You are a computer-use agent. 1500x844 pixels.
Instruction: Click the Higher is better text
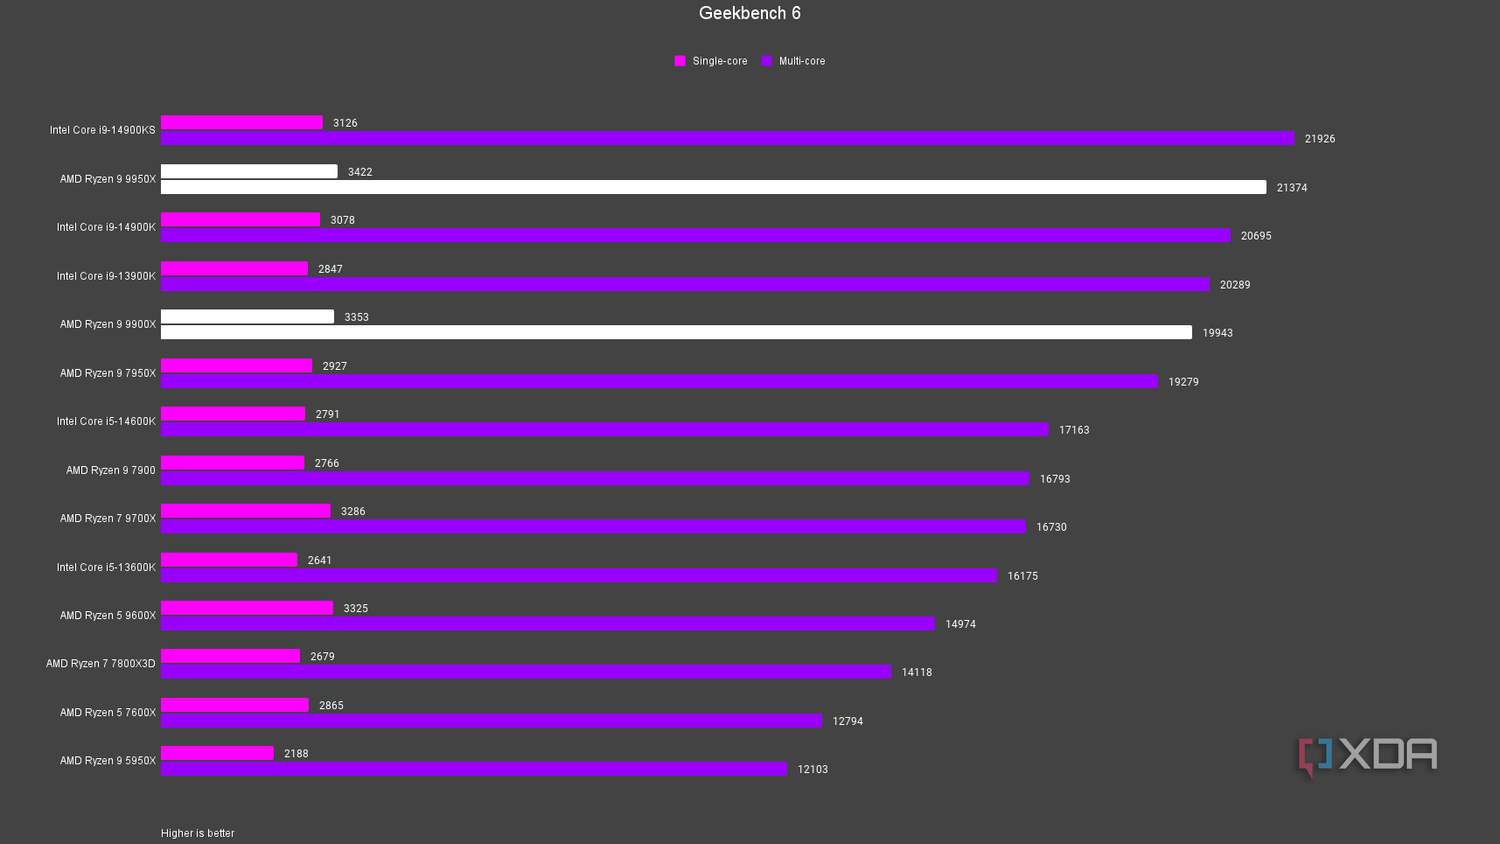click(197, 832)
